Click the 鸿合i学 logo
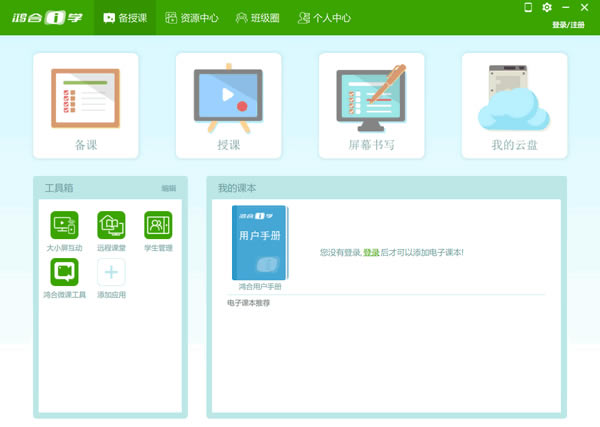Image resolution: width=600 pixels, height=427 pixels. (x=46, y=18)
